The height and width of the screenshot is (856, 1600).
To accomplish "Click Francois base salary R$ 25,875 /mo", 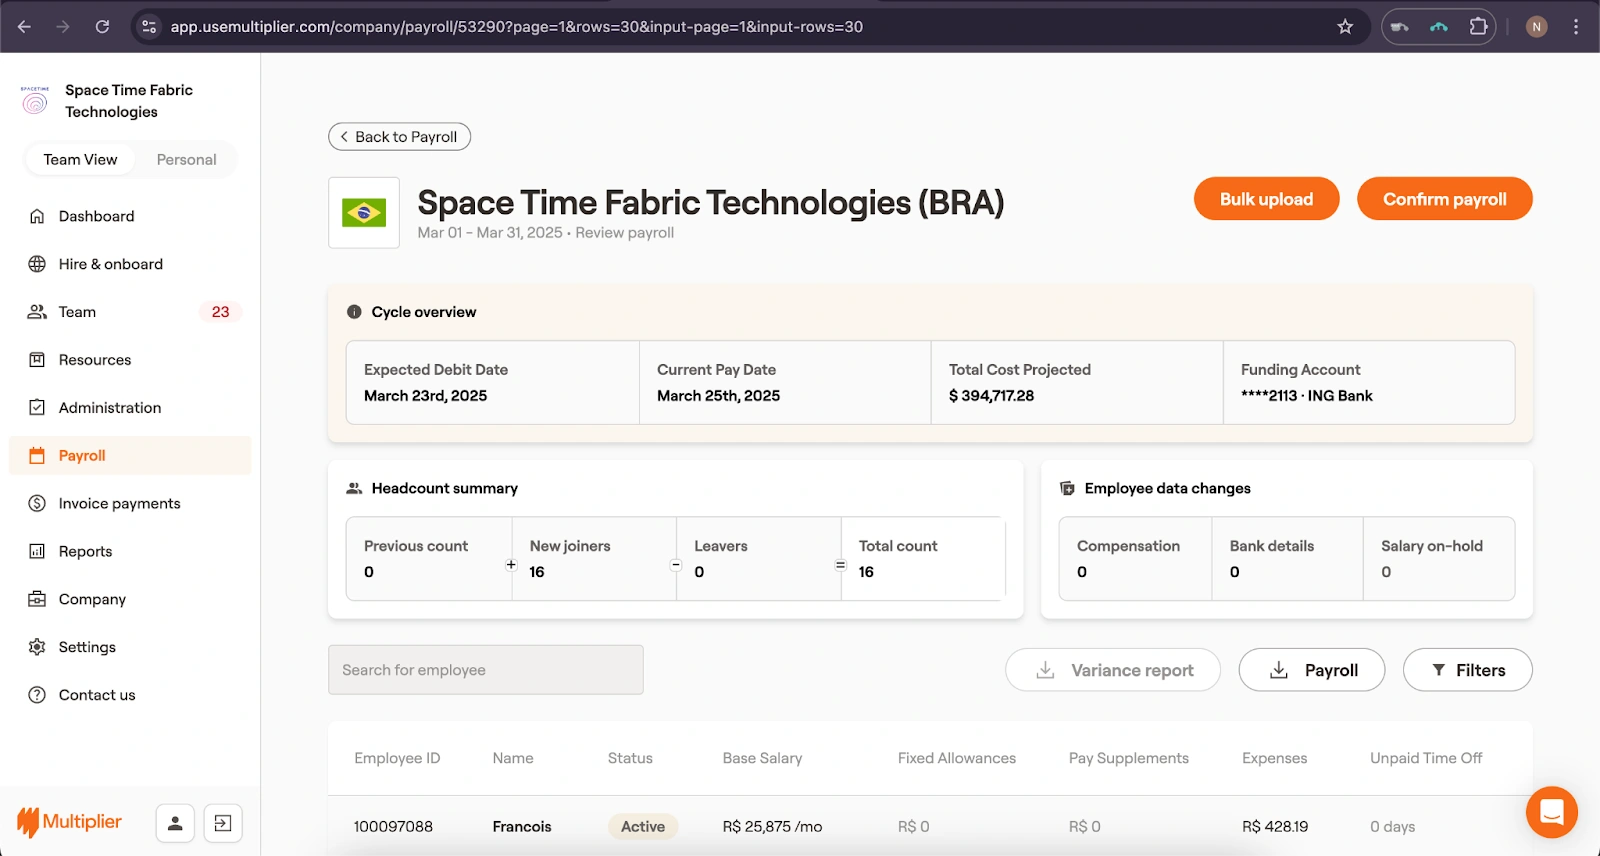I will [x=772, y=827].
